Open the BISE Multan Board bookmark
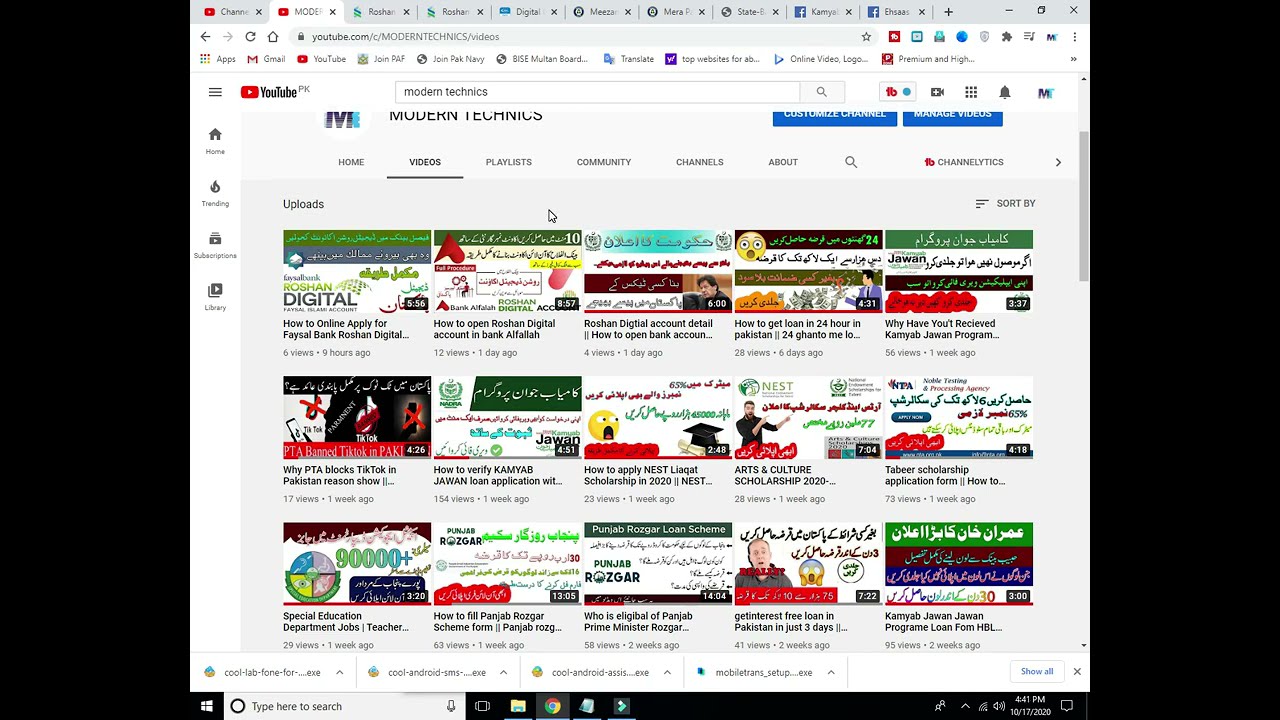 point(541,59)
